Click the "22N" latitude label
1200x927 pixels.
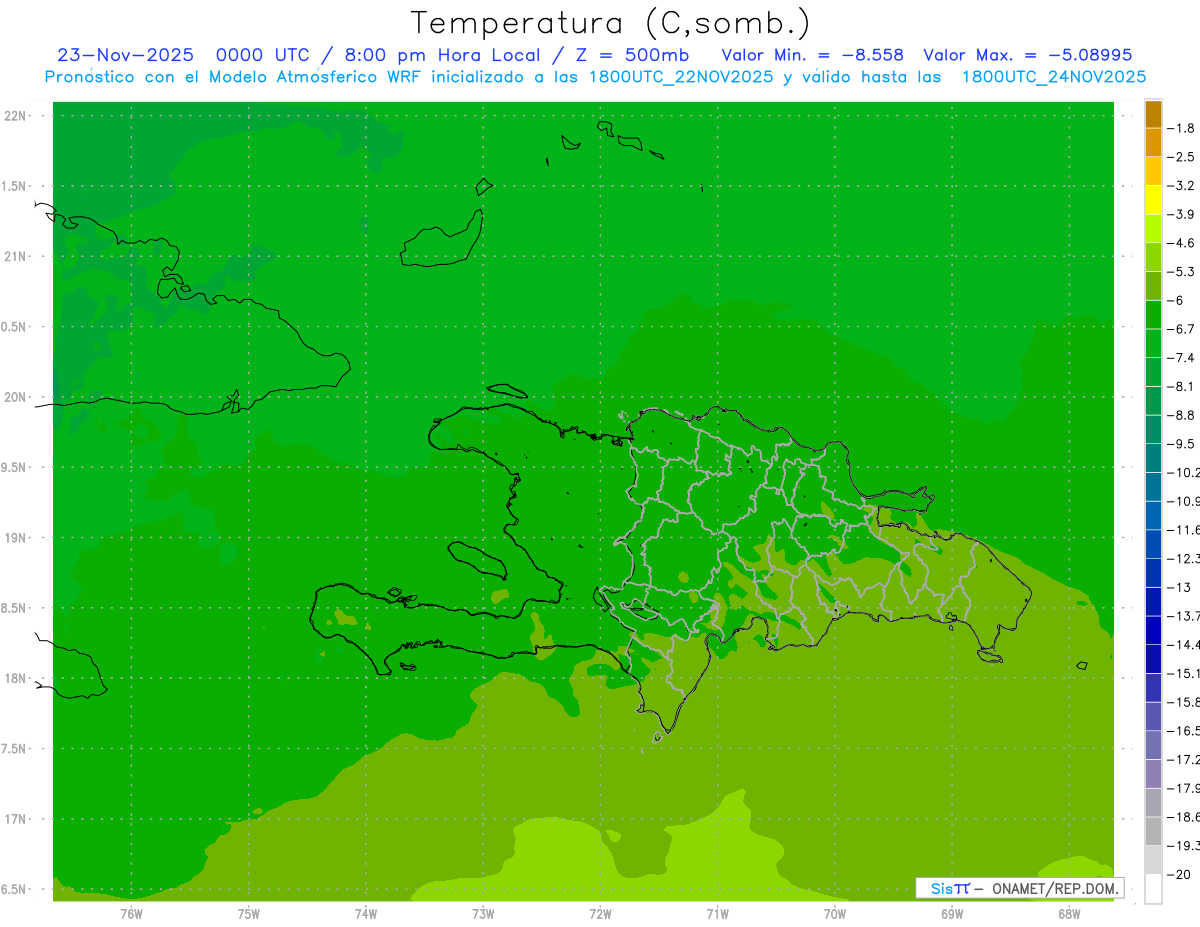[17, 116]
